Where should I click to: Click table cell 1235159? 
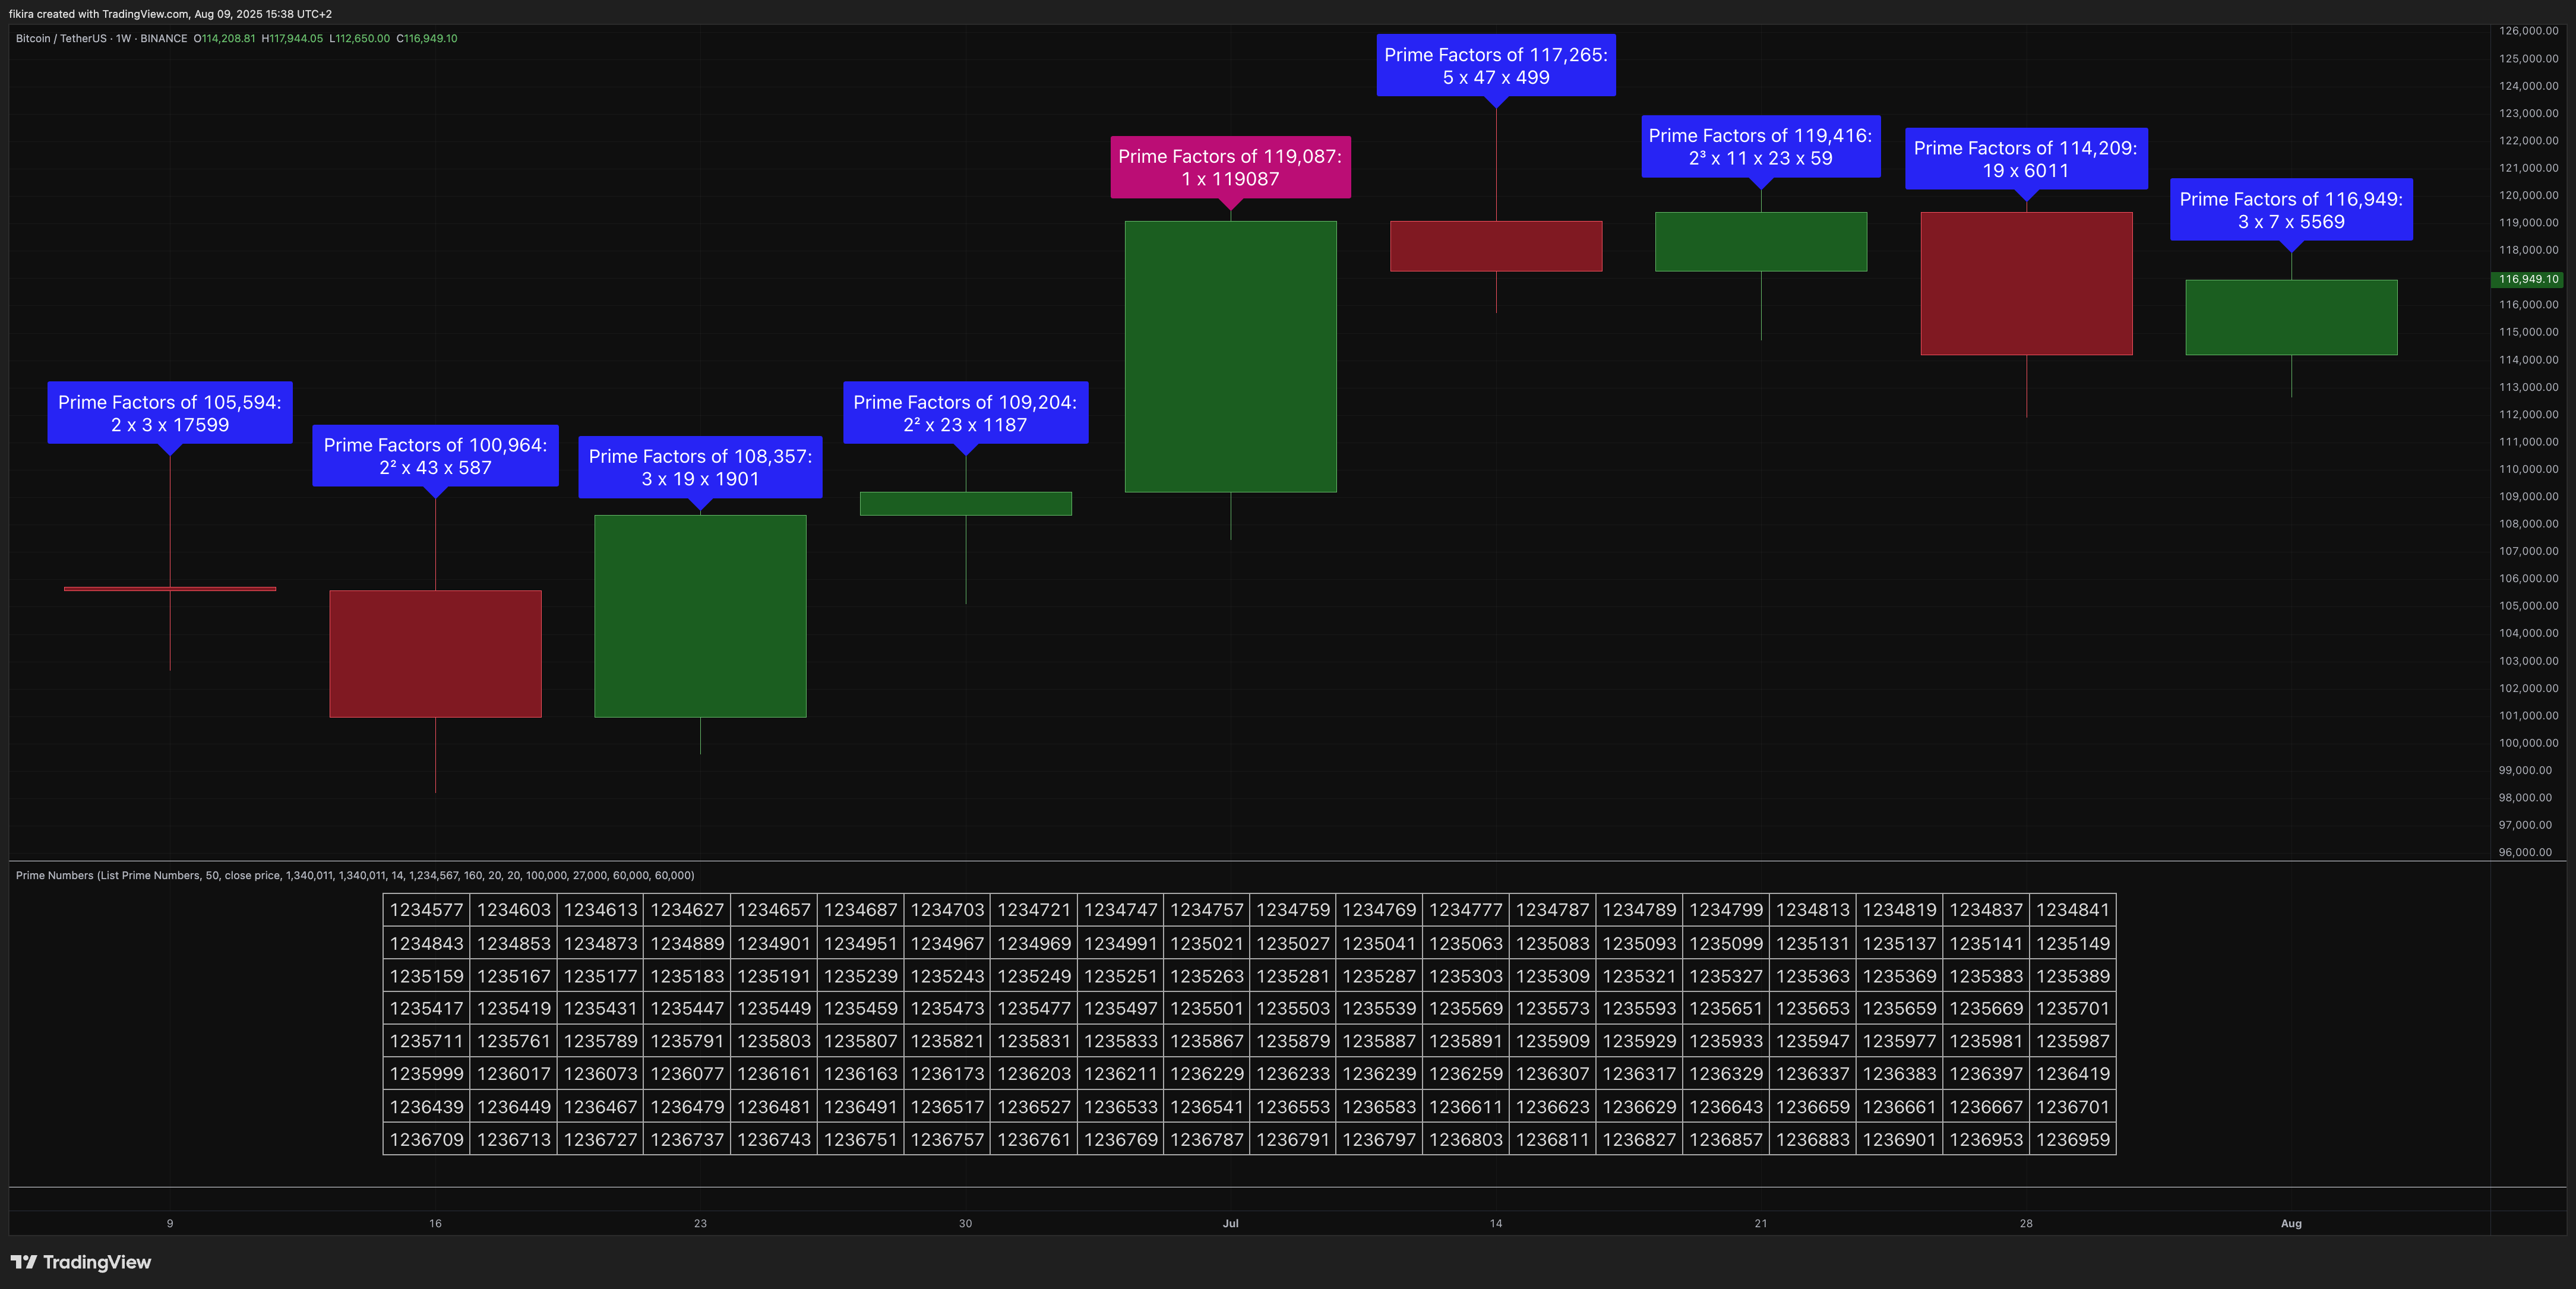pyautogui.click(x=427, y=976)
